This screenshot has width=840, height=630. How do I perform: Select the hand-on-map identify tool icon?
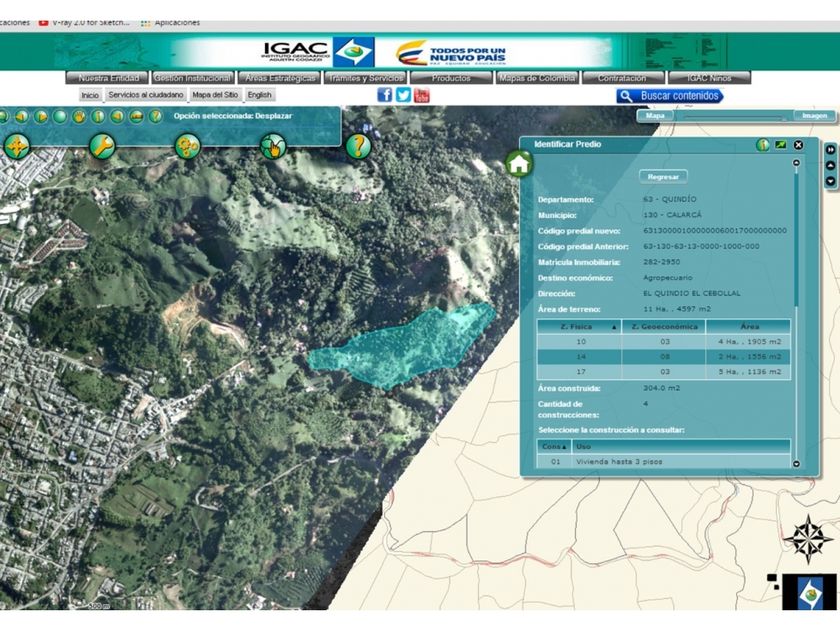click(272, 147)
